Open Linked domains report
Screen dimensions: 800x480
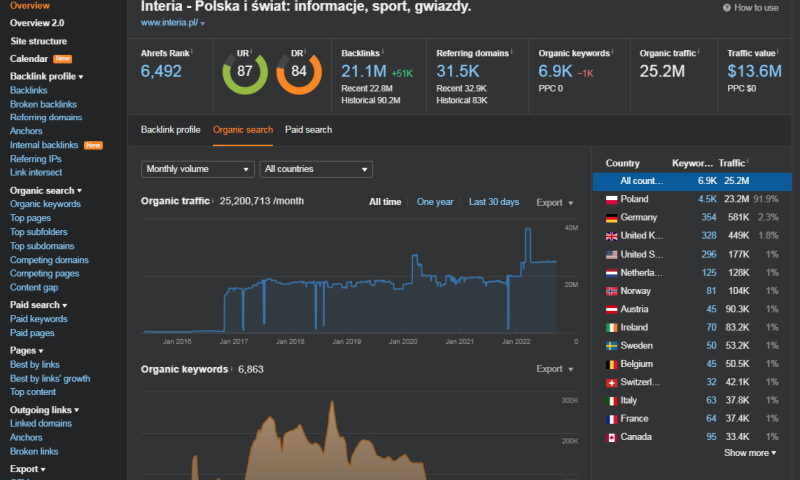(x=41, y=423)
